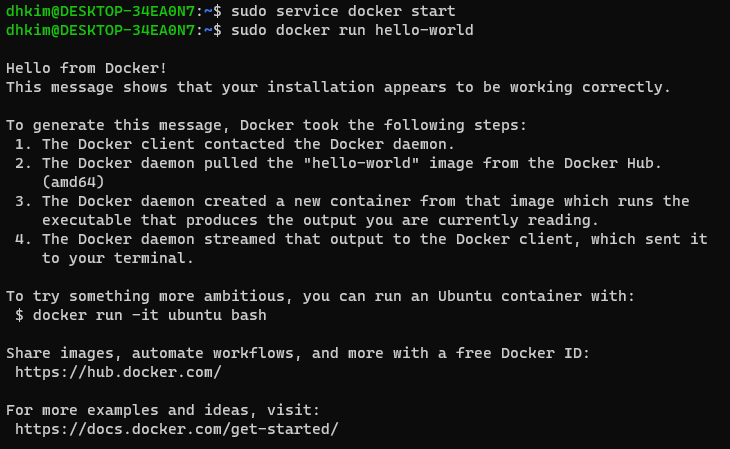
Task: Click 'Share images, automate workflows' line
Action: [298, 354]
